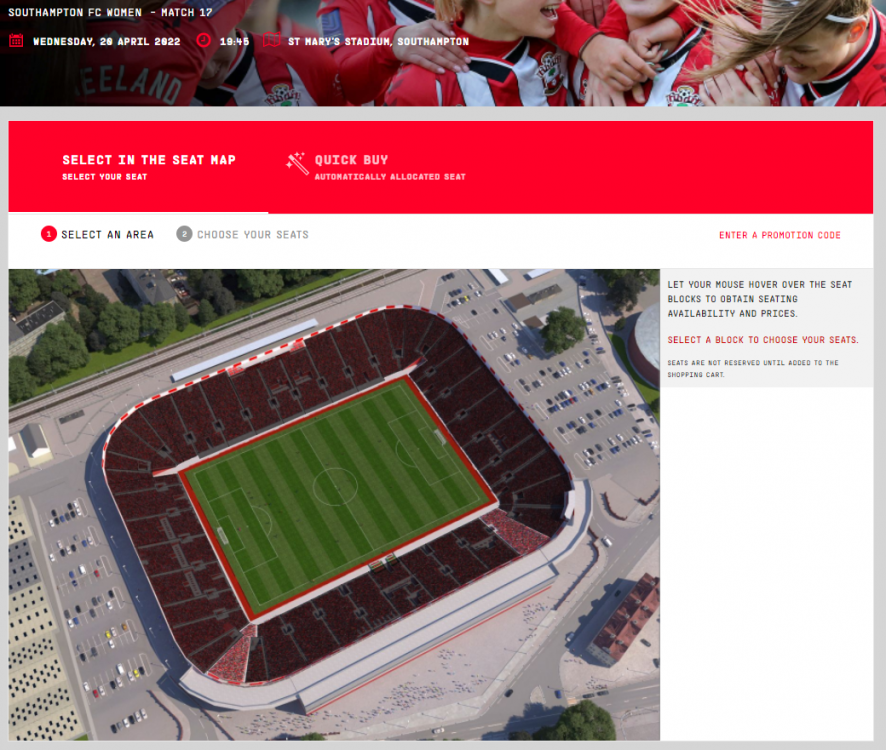Click the clock icon beside 19:45
The width and height of the screenshot is (886, 750).
203,40
